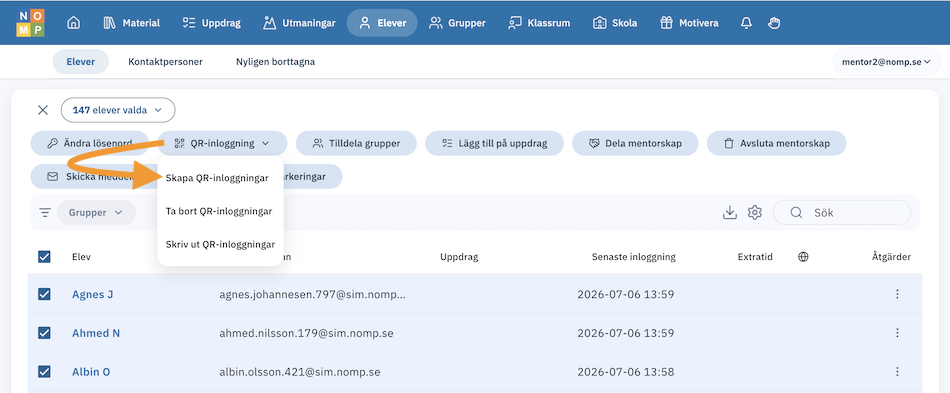Open the Uppdrag section
The height and width of the screenshot is (393, 950).
211,23
